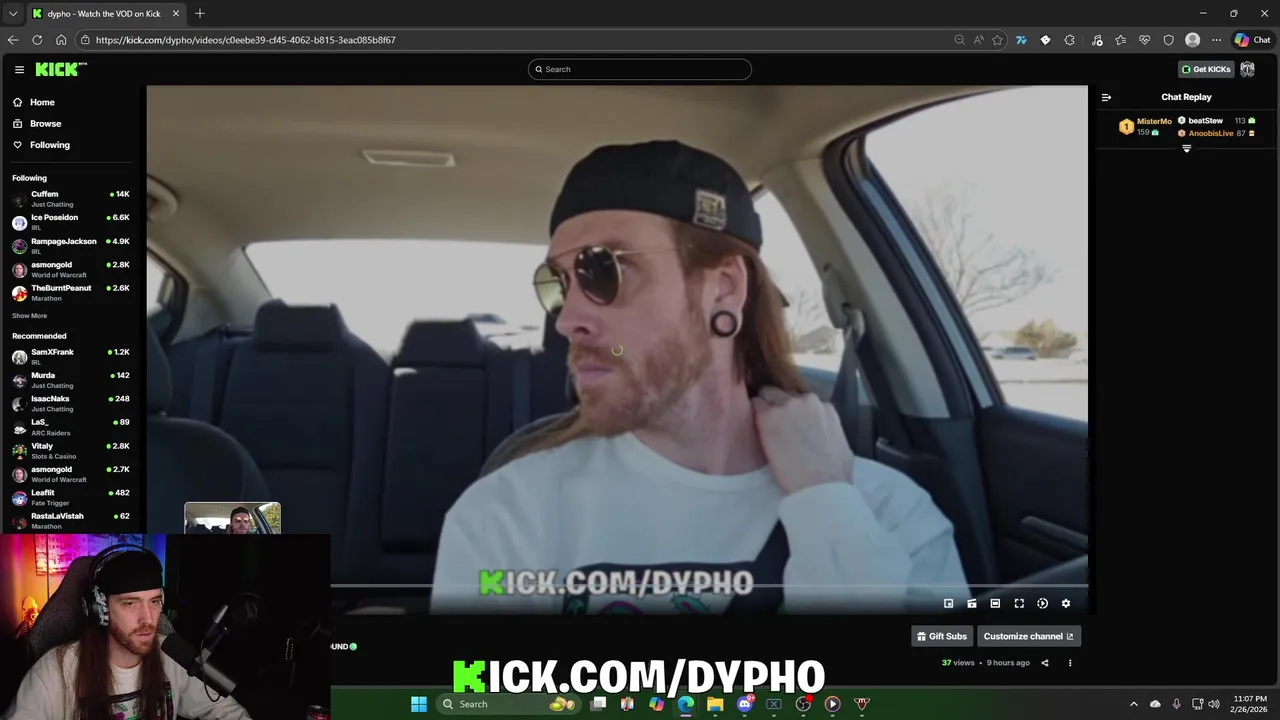Click the browser home icon
Screen dimensions: 1280x720
(61, 40)
